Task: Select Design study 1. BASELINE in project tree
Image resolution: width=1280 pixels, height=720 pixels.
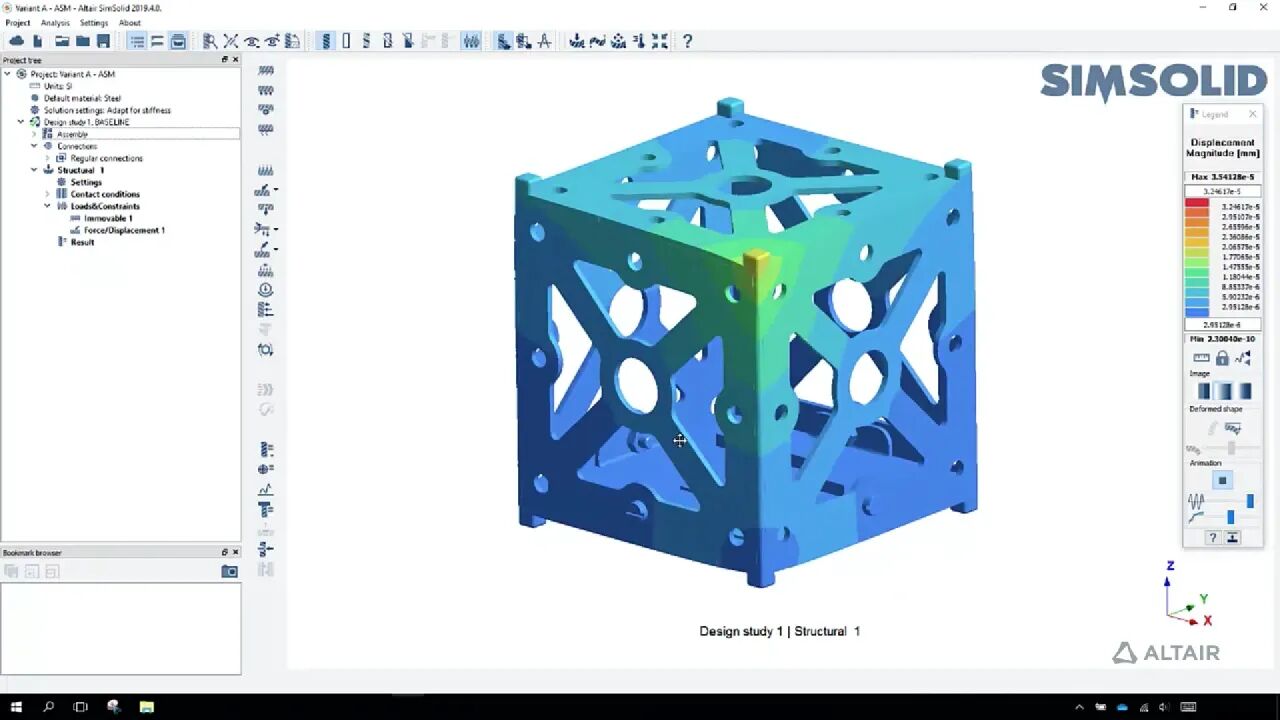Action: [88, 122]
